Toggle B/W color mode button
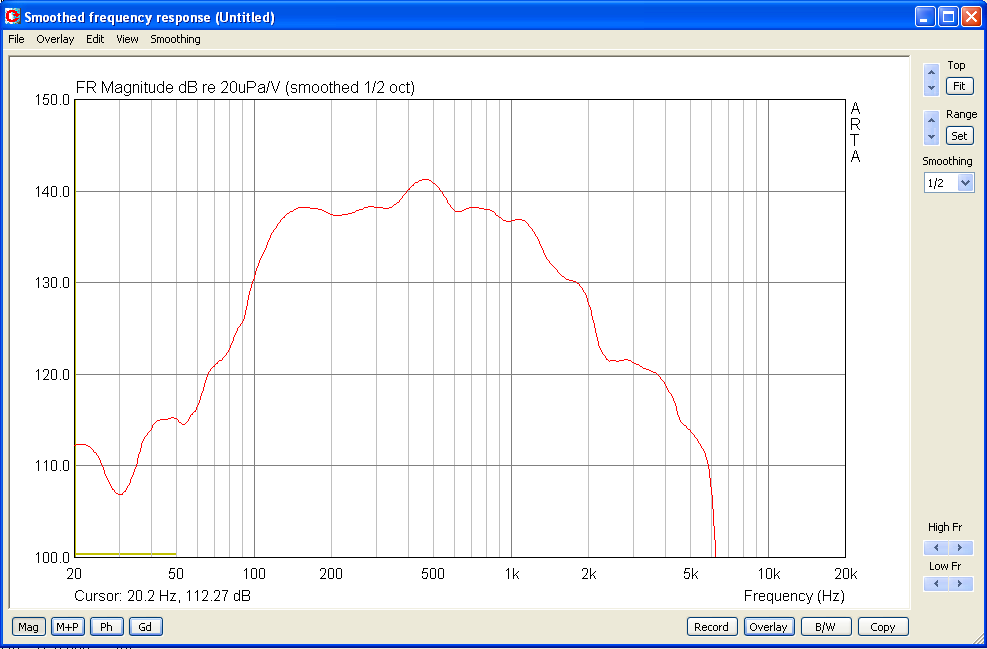The height and width of the screenshot is (649, 987). (x=825, y=627)
